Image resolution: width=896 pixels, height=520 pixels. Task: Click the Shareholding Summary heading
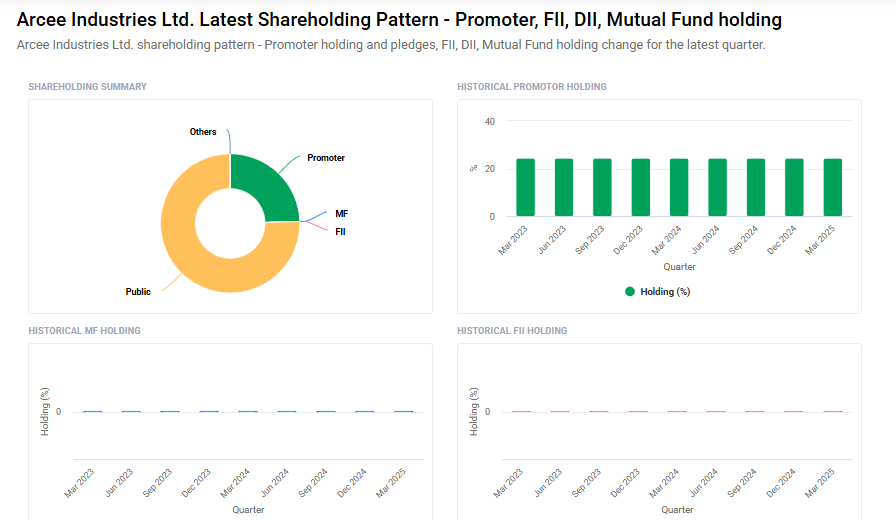87,87
